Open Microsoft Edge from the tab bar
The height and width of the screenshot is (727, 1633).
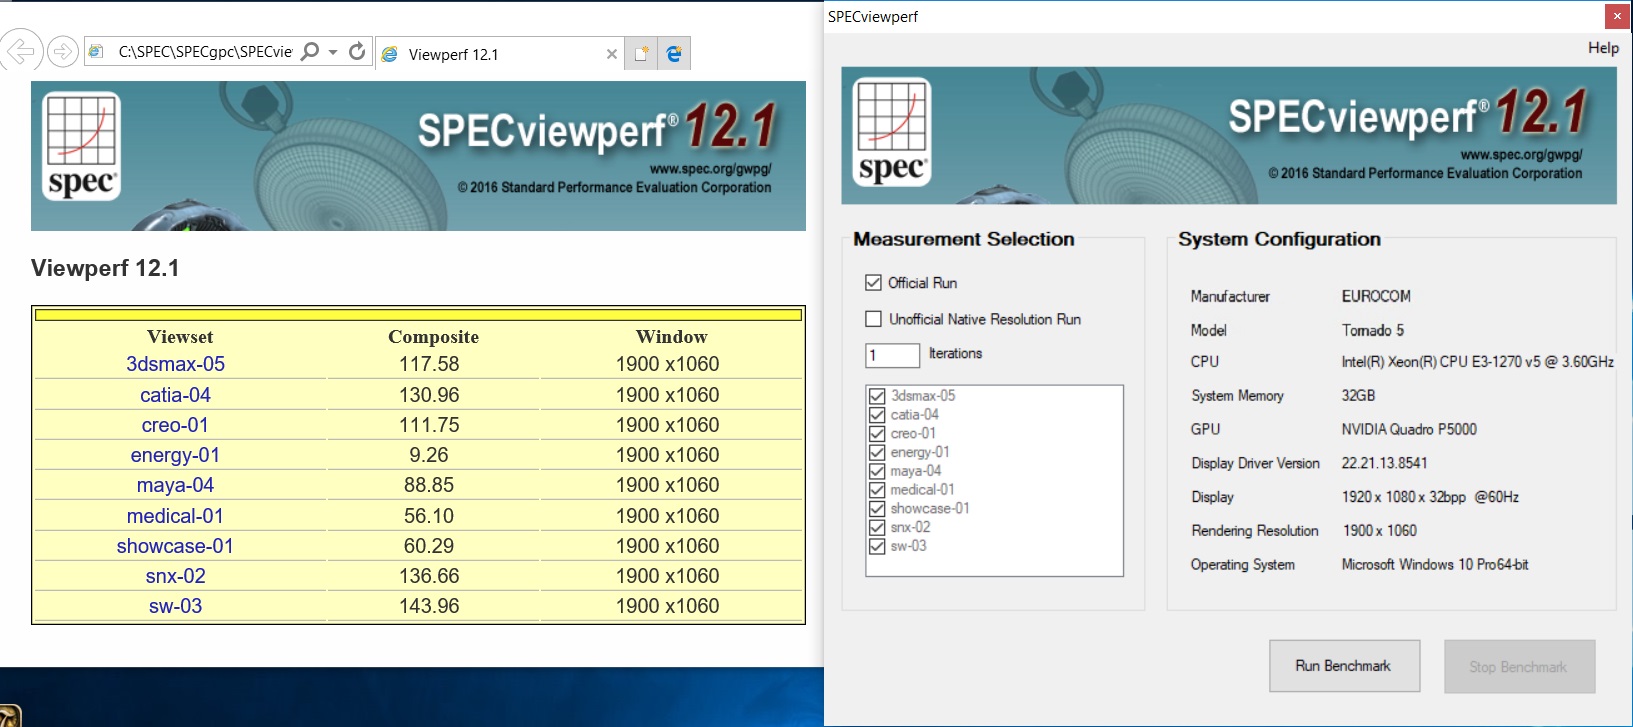pos(674,54)
